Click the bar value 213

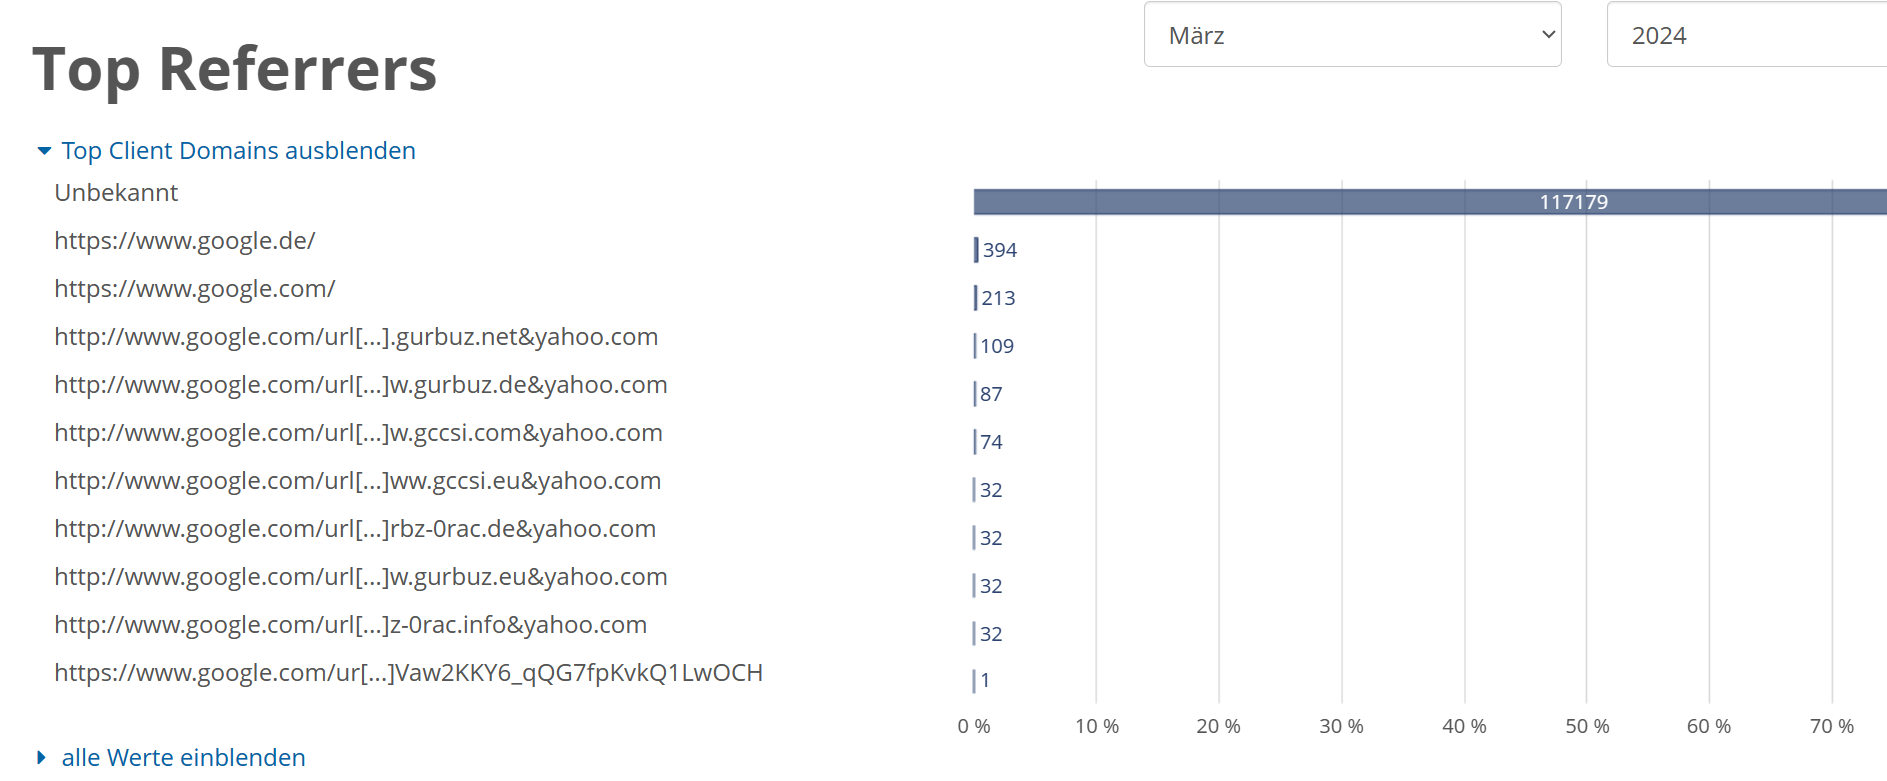click(998, 298)
